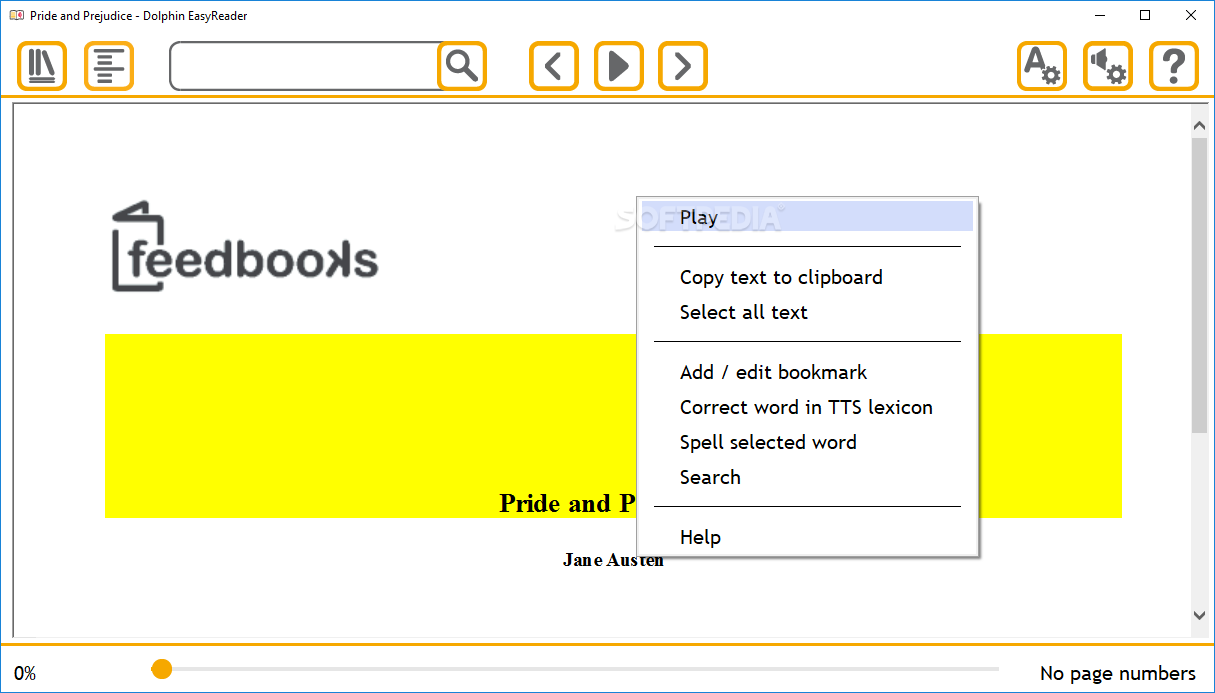Go to next section arrow
The image size is (1215, 693).
pos(683,67)
